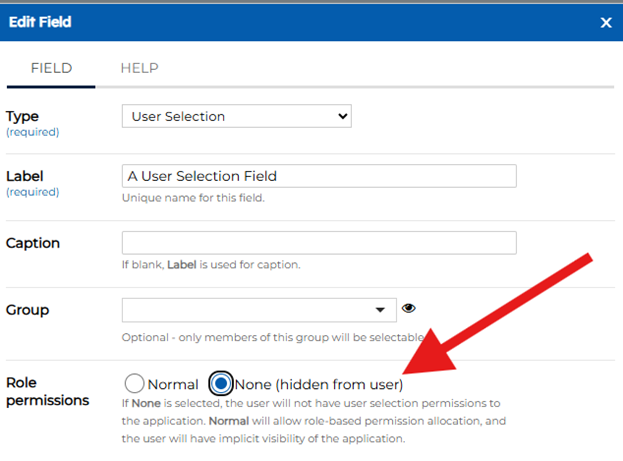Click the bold Label field name
This screenshot has height=461, width=623.
pos(25,177)
